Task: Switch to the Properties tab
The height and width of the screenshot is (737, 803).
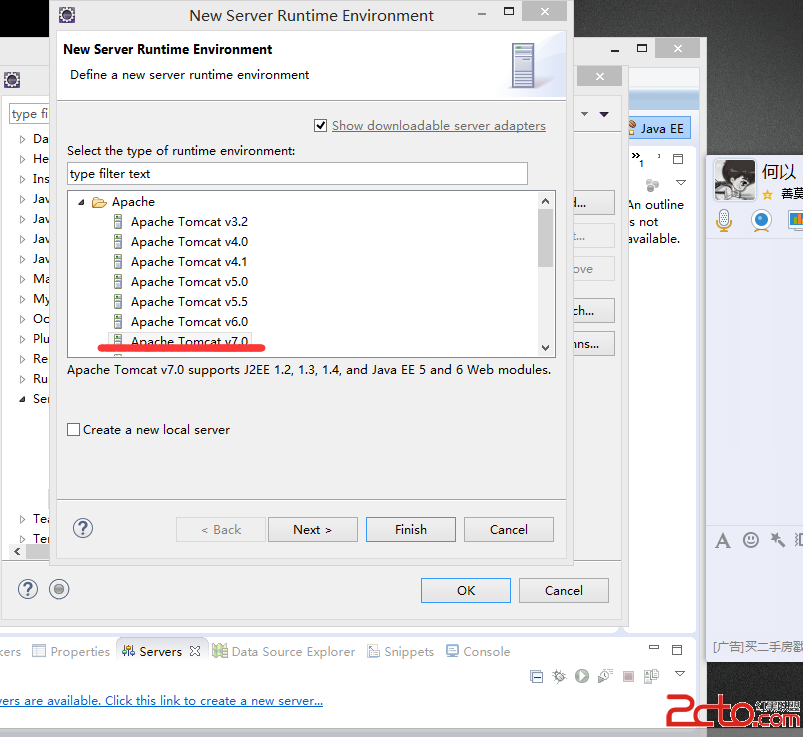Action: point(71,651)
